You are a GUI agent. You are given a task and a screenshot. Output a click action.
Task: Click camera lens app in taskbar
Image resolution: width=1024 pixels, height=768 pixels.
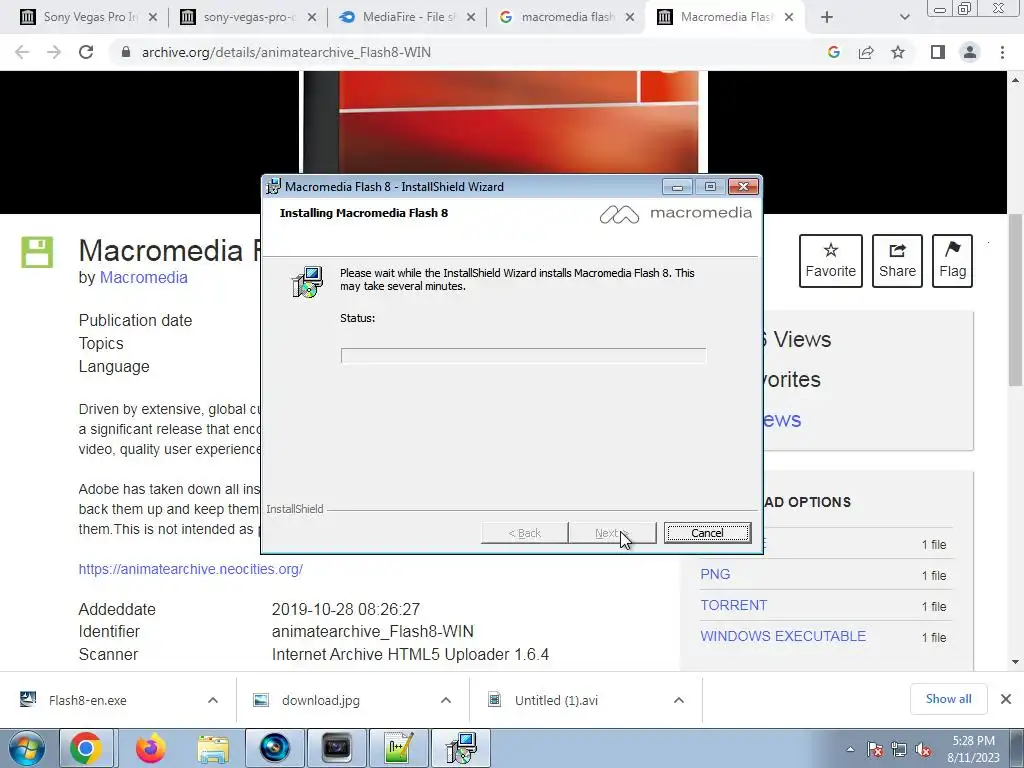[x=275, y=748]
